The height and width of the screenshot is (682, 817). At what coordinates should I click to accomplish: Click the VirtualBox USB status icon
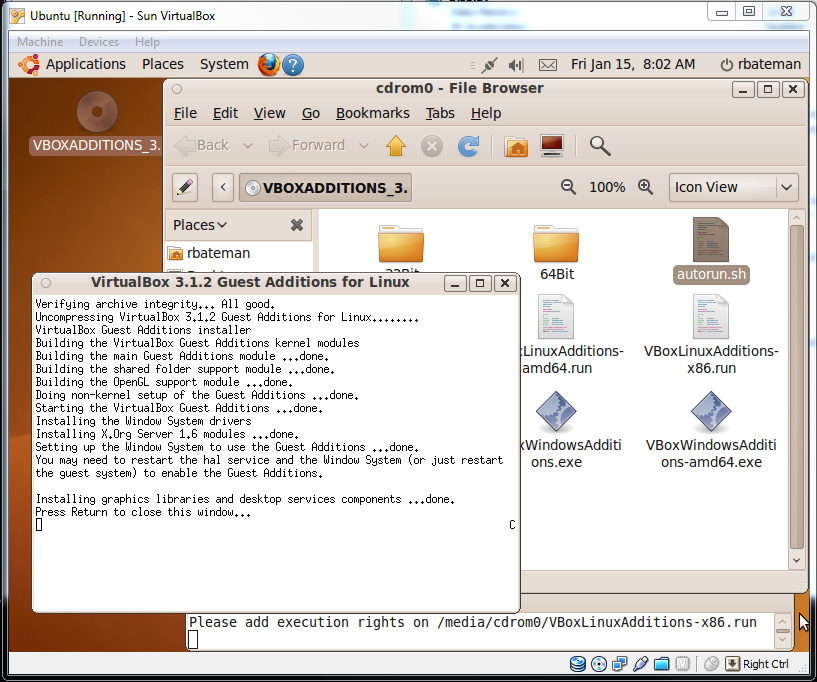640,664
